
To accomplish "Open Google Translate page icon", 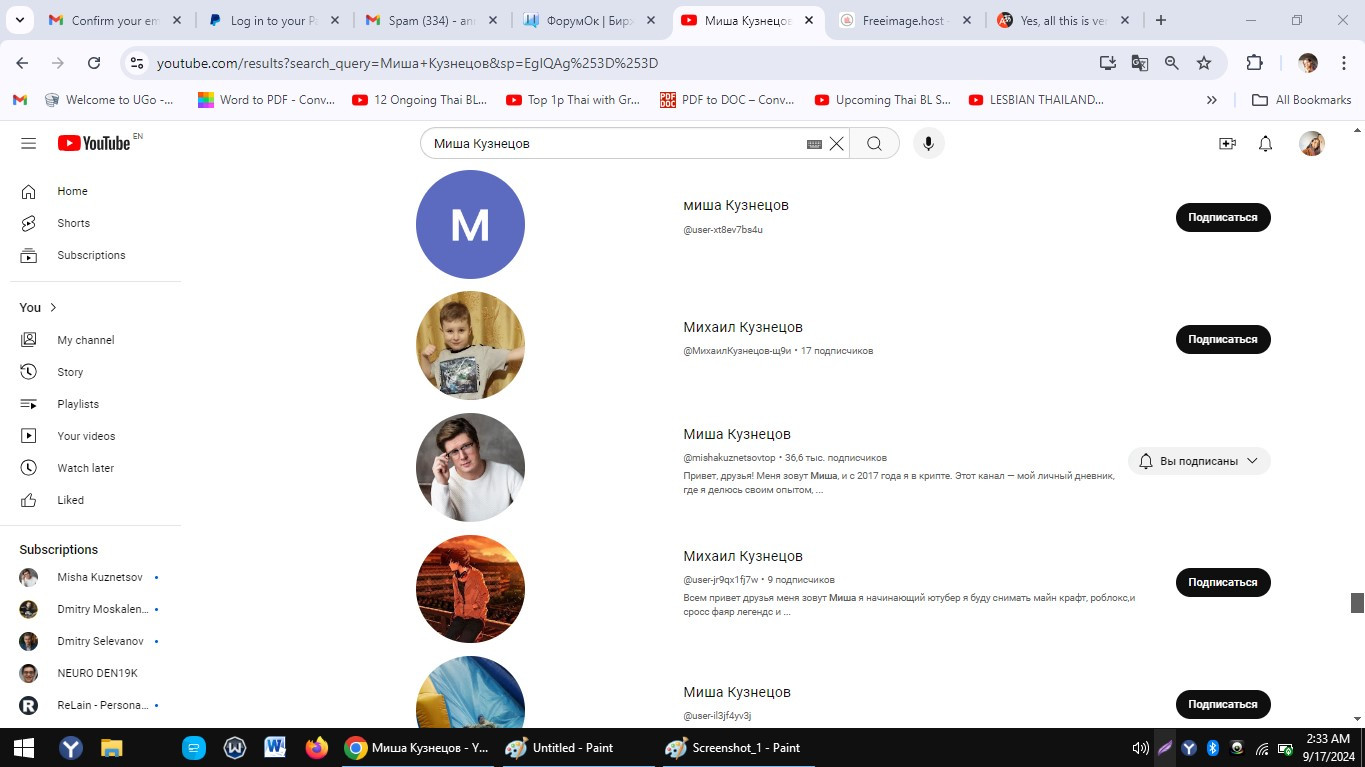I will pos(1140,63).
